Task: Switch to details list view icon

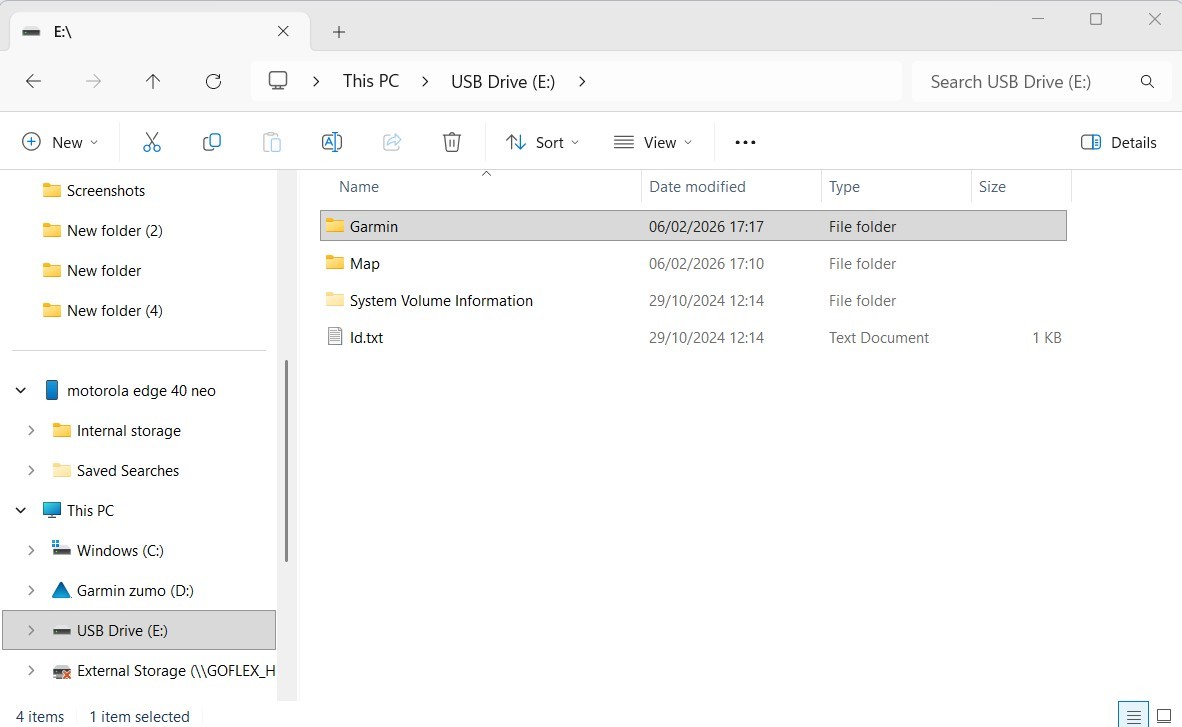Action: click(1133, 716)
